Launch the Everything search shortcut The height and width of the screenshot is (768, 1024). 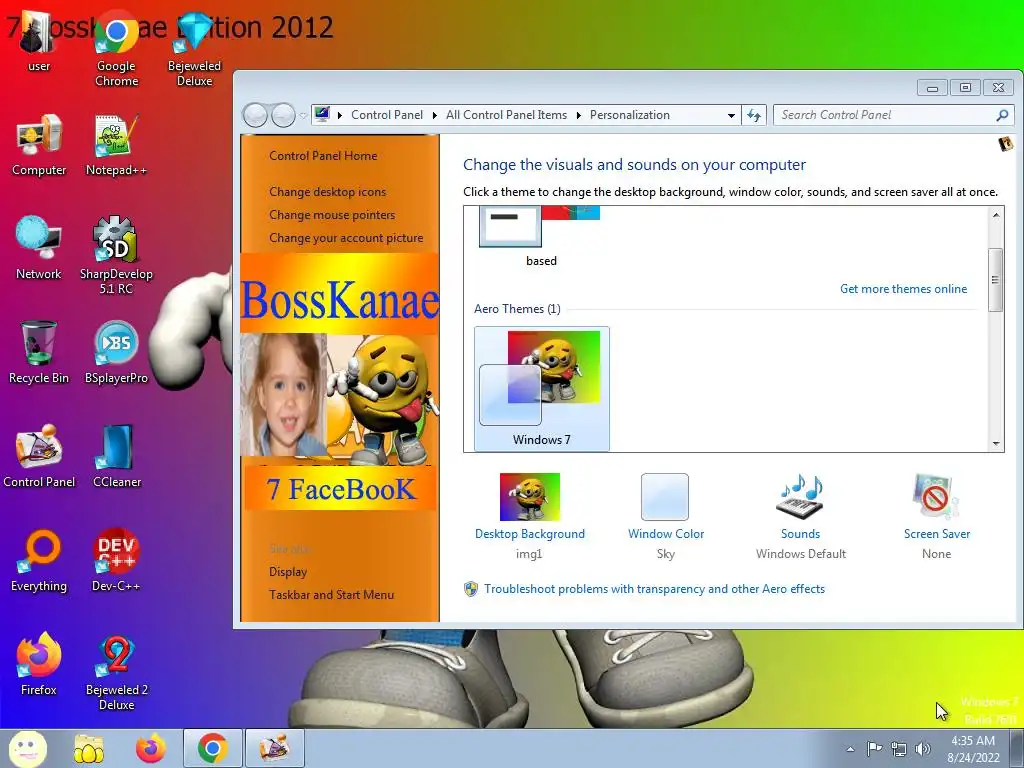(x=39, y=560)
